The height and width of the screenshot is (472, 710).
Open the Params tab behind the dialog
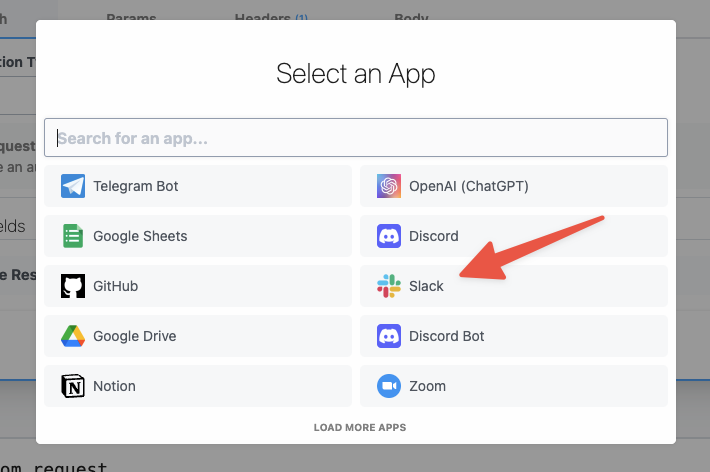131,17
